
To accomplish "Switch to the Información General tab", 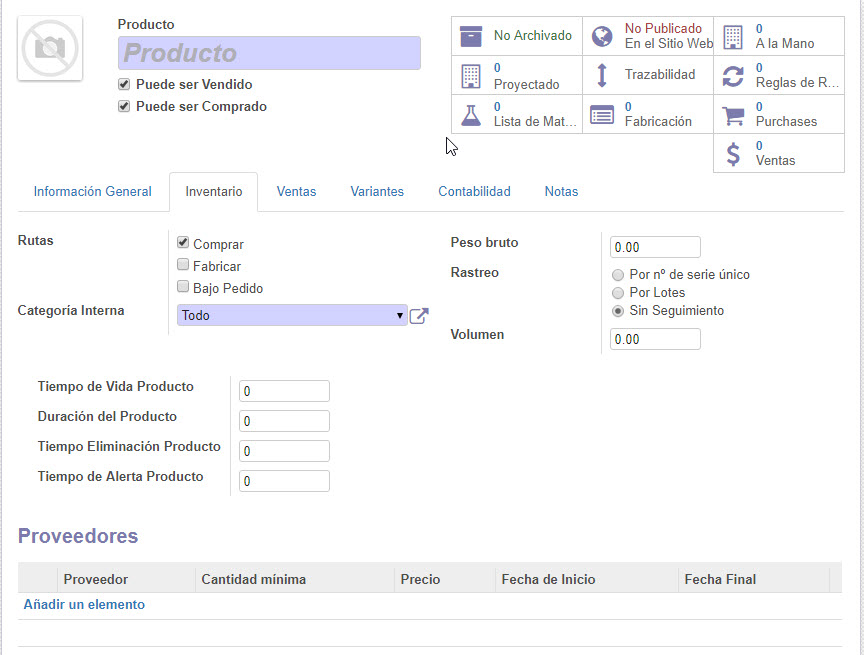I will [x=93, y=192].
